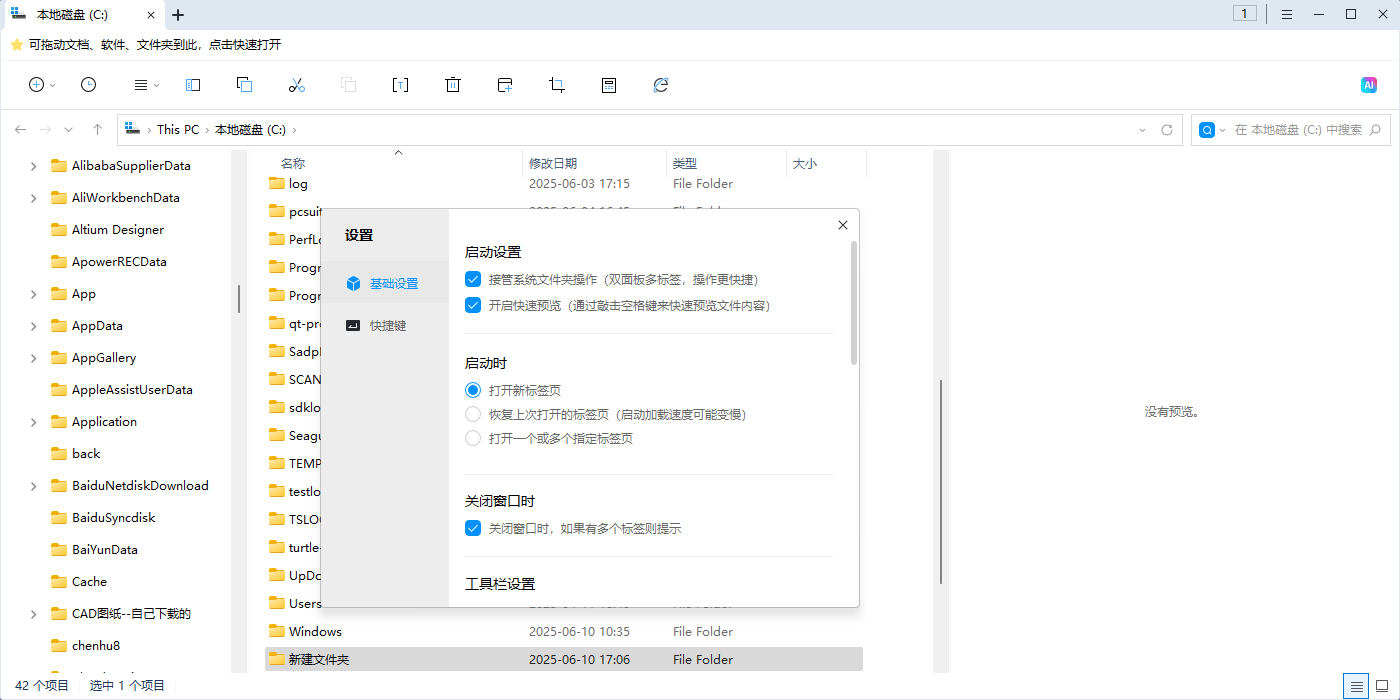Click the Copy toolbar icon
This screenshot has width=1400, height=700.
244,85
